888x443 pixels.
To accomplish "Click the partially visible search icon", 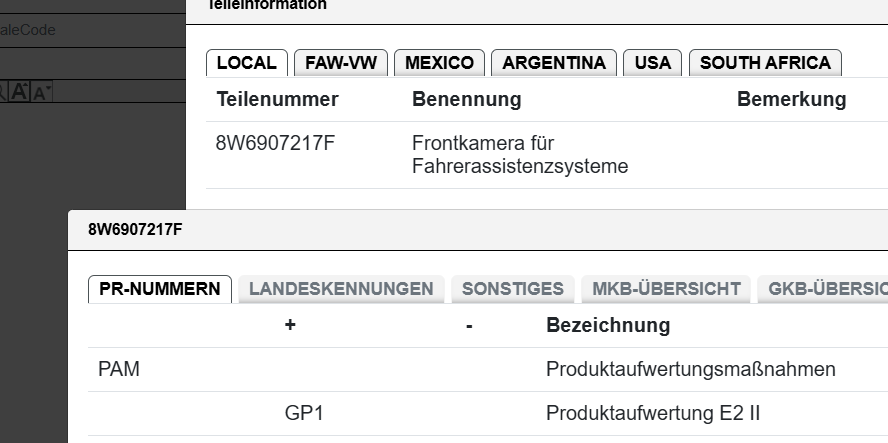I will tap(3, 92).
